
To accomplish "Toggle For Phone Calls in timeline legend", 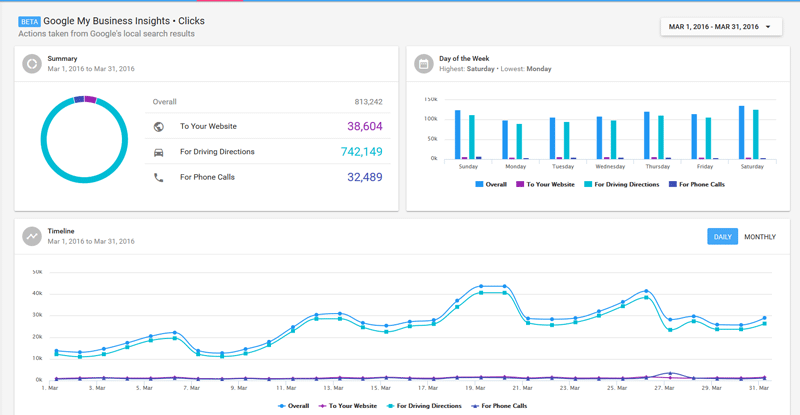I will point(499,406).
